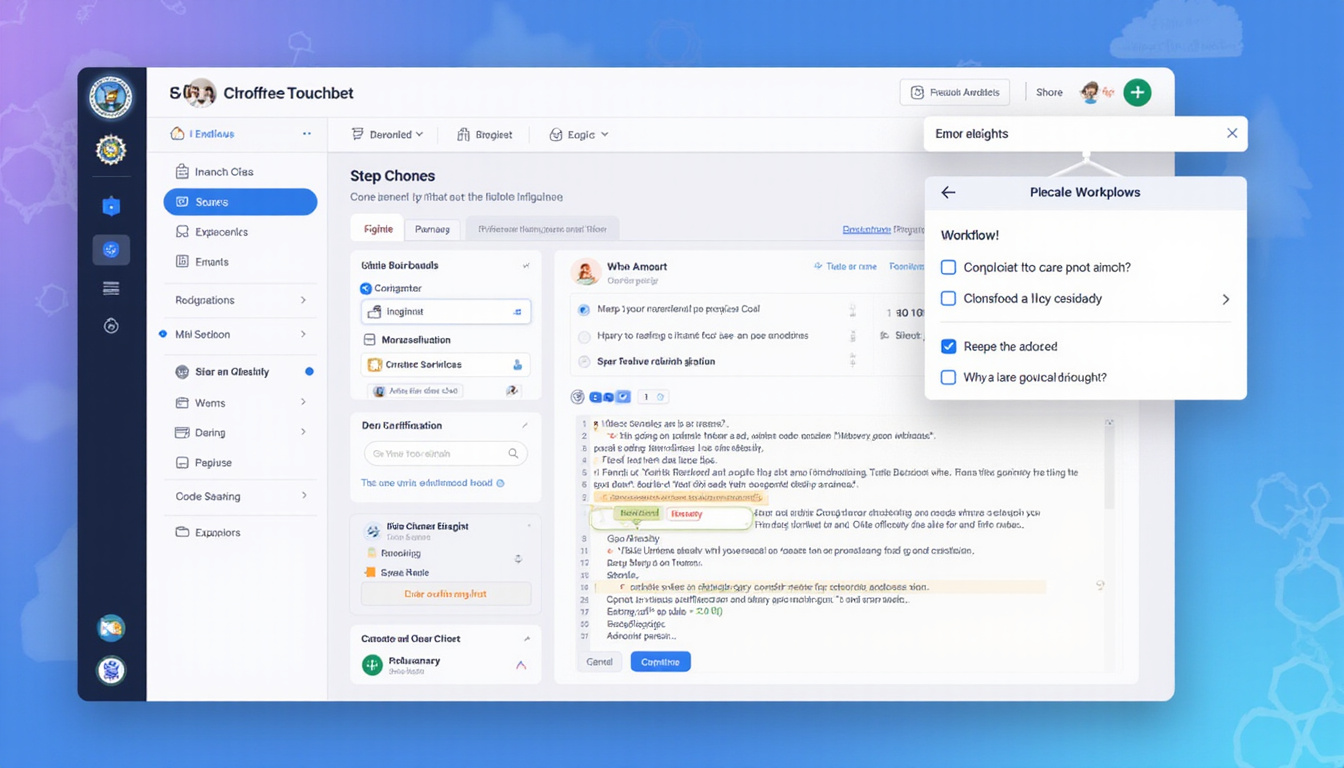Viewport: 1344px width, 768px height.
Task: Click the Ge Yine search input field
Action: click(x=445, y=453)
